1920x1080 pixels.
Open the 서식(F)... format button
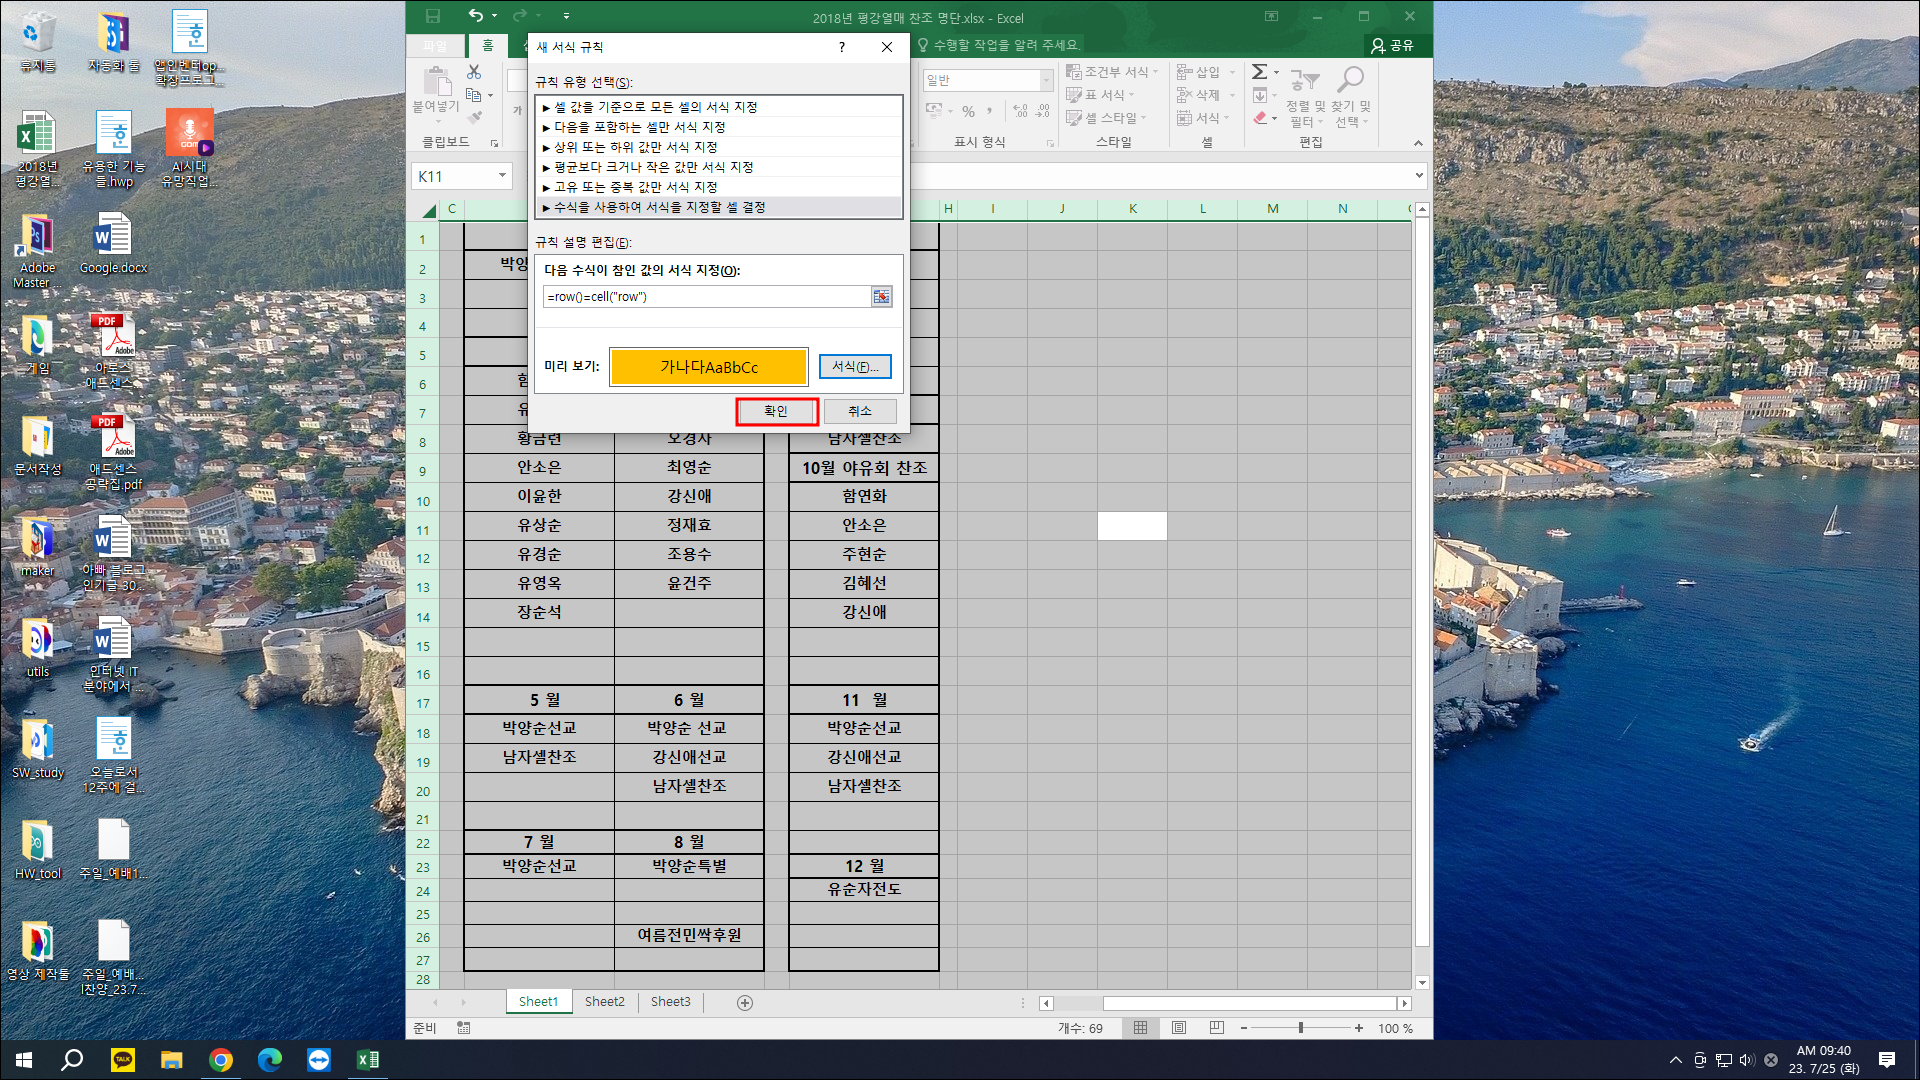855,367
